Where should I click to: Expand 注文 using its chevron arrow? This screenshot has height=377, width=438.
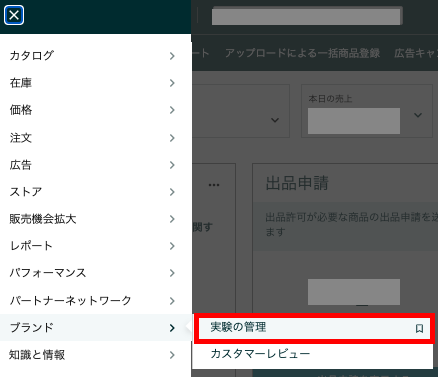[172, 138]
